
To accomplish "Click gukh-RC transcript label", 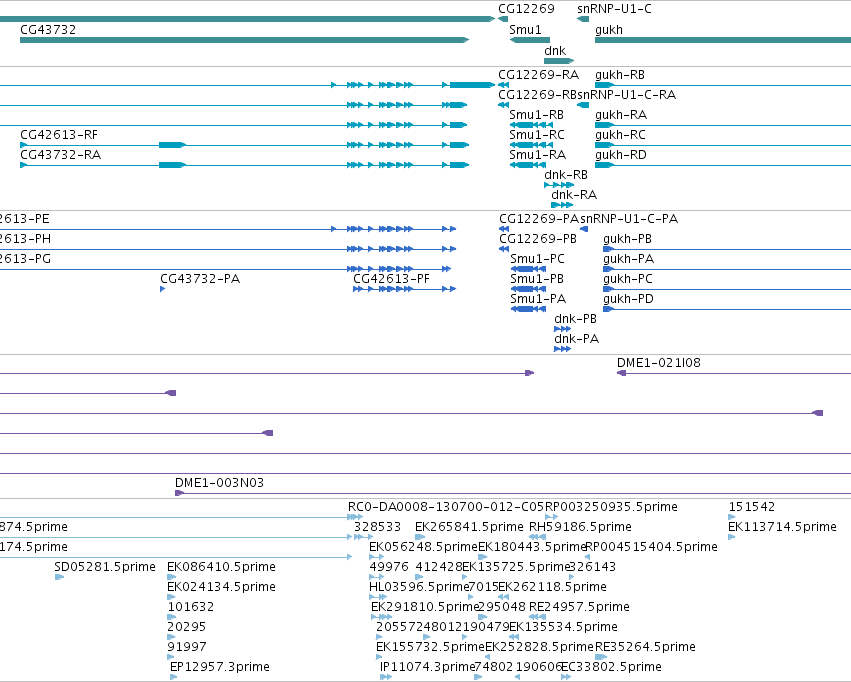I will pyautogui.click(x=620, y=135).
